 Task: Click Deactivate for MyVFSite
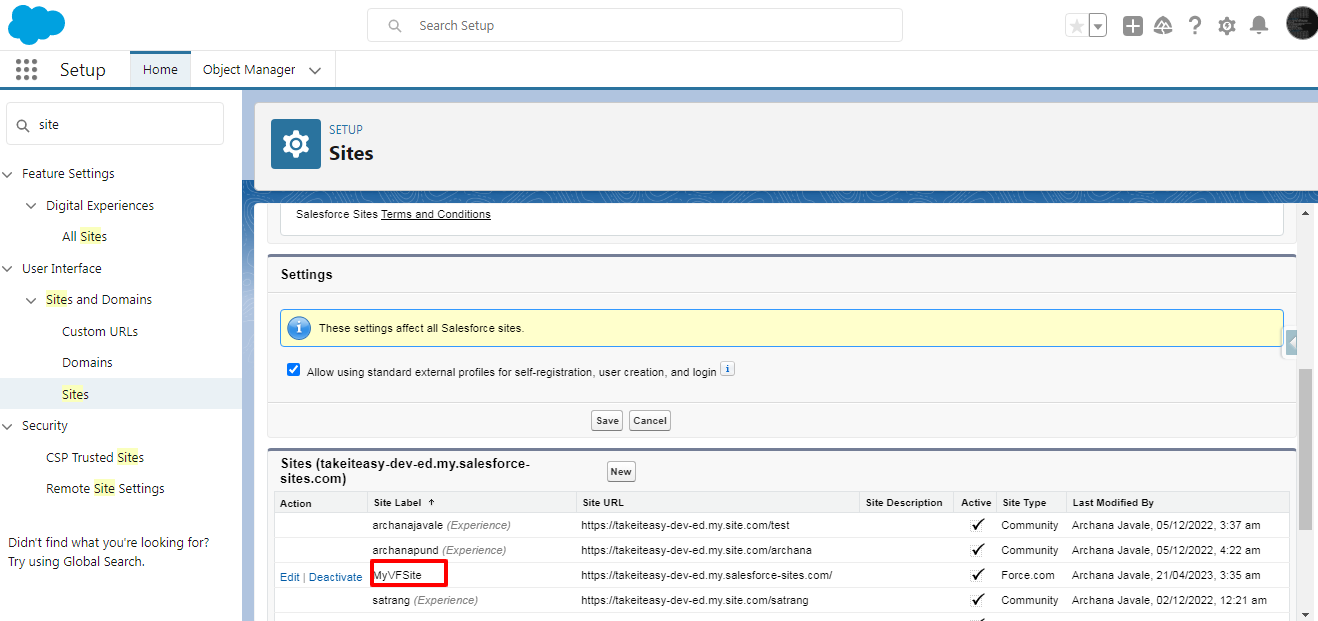tap(335, 577)
